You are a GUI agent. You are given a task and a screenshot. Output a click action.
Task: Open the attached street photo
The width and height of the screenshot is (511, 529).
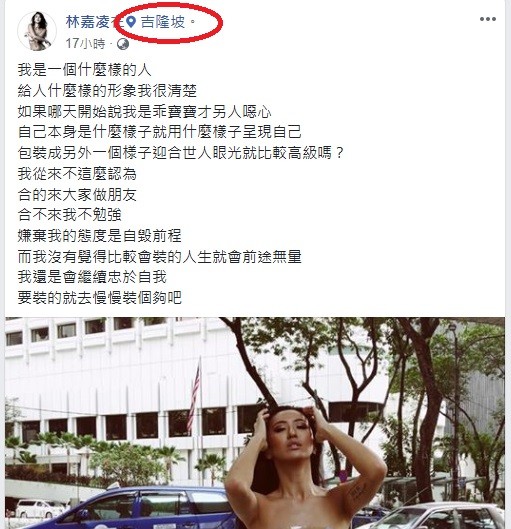pos(255,423)
